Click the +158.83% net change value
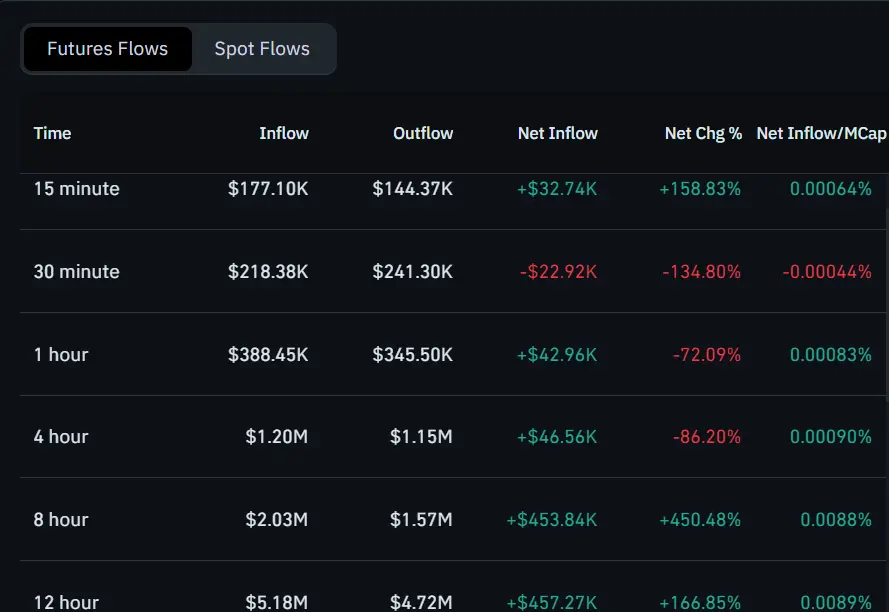The height and width of the screenshot is (612, 889). [700, 188]
